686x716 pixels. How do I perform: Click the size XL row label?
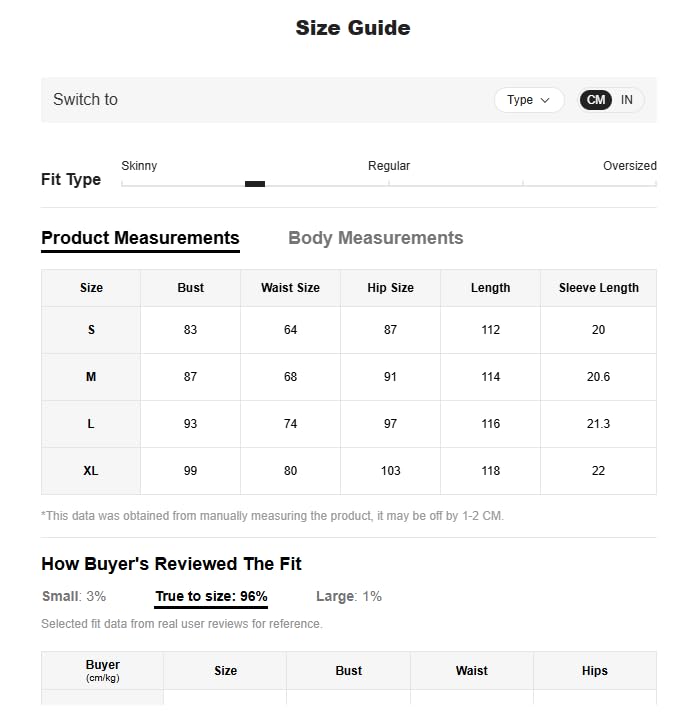point(91,471)
